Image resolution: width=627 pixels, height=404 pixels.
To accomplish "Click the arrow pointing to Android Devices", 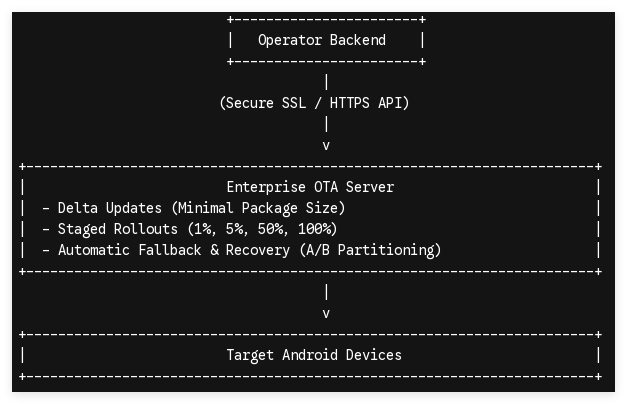I will pos(326,314).
